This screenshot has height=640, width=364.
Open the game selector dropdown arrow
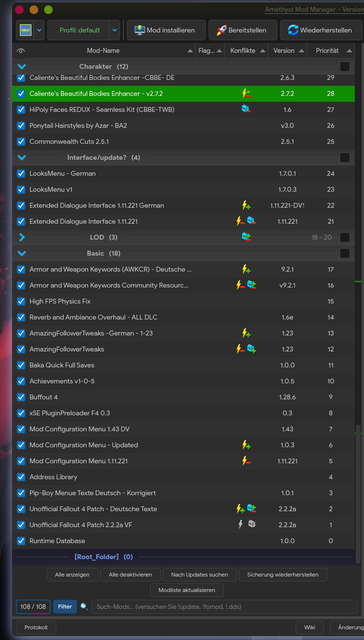(x=39, y=30)
